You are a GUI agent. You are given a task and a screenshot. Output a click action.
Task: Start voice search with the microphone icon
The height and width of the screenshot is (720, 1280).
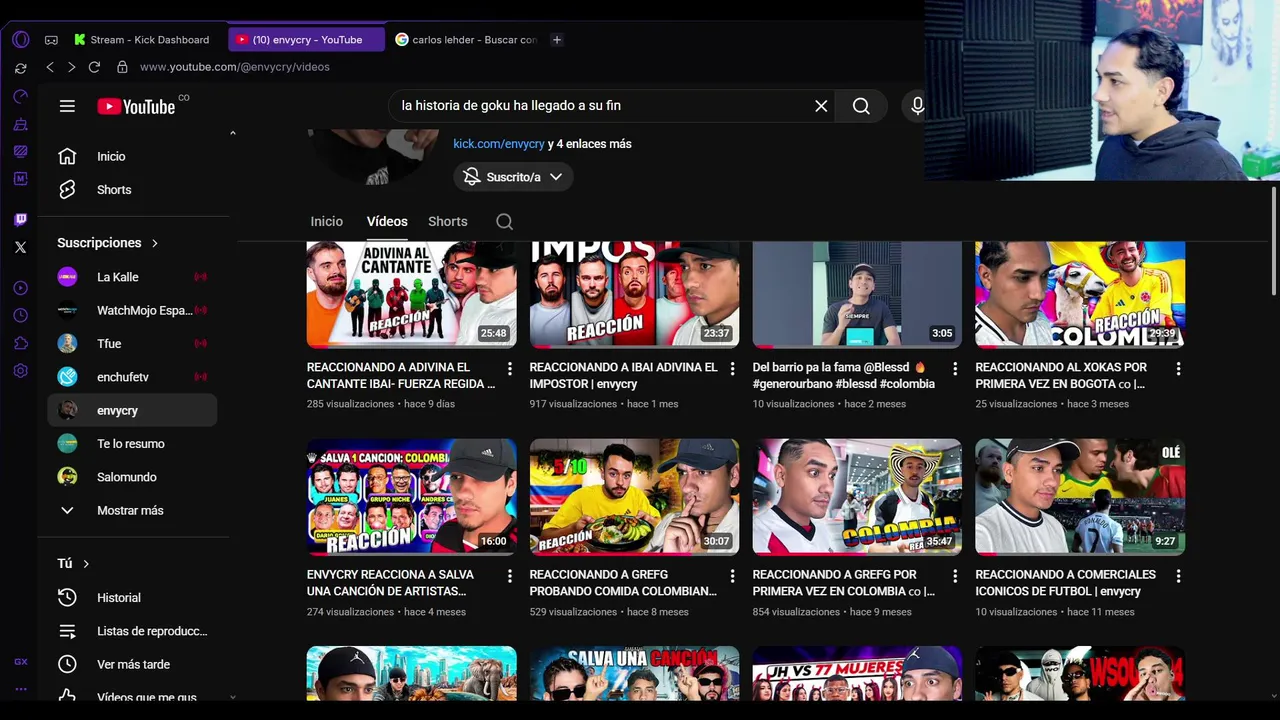[x=917, y=106]
